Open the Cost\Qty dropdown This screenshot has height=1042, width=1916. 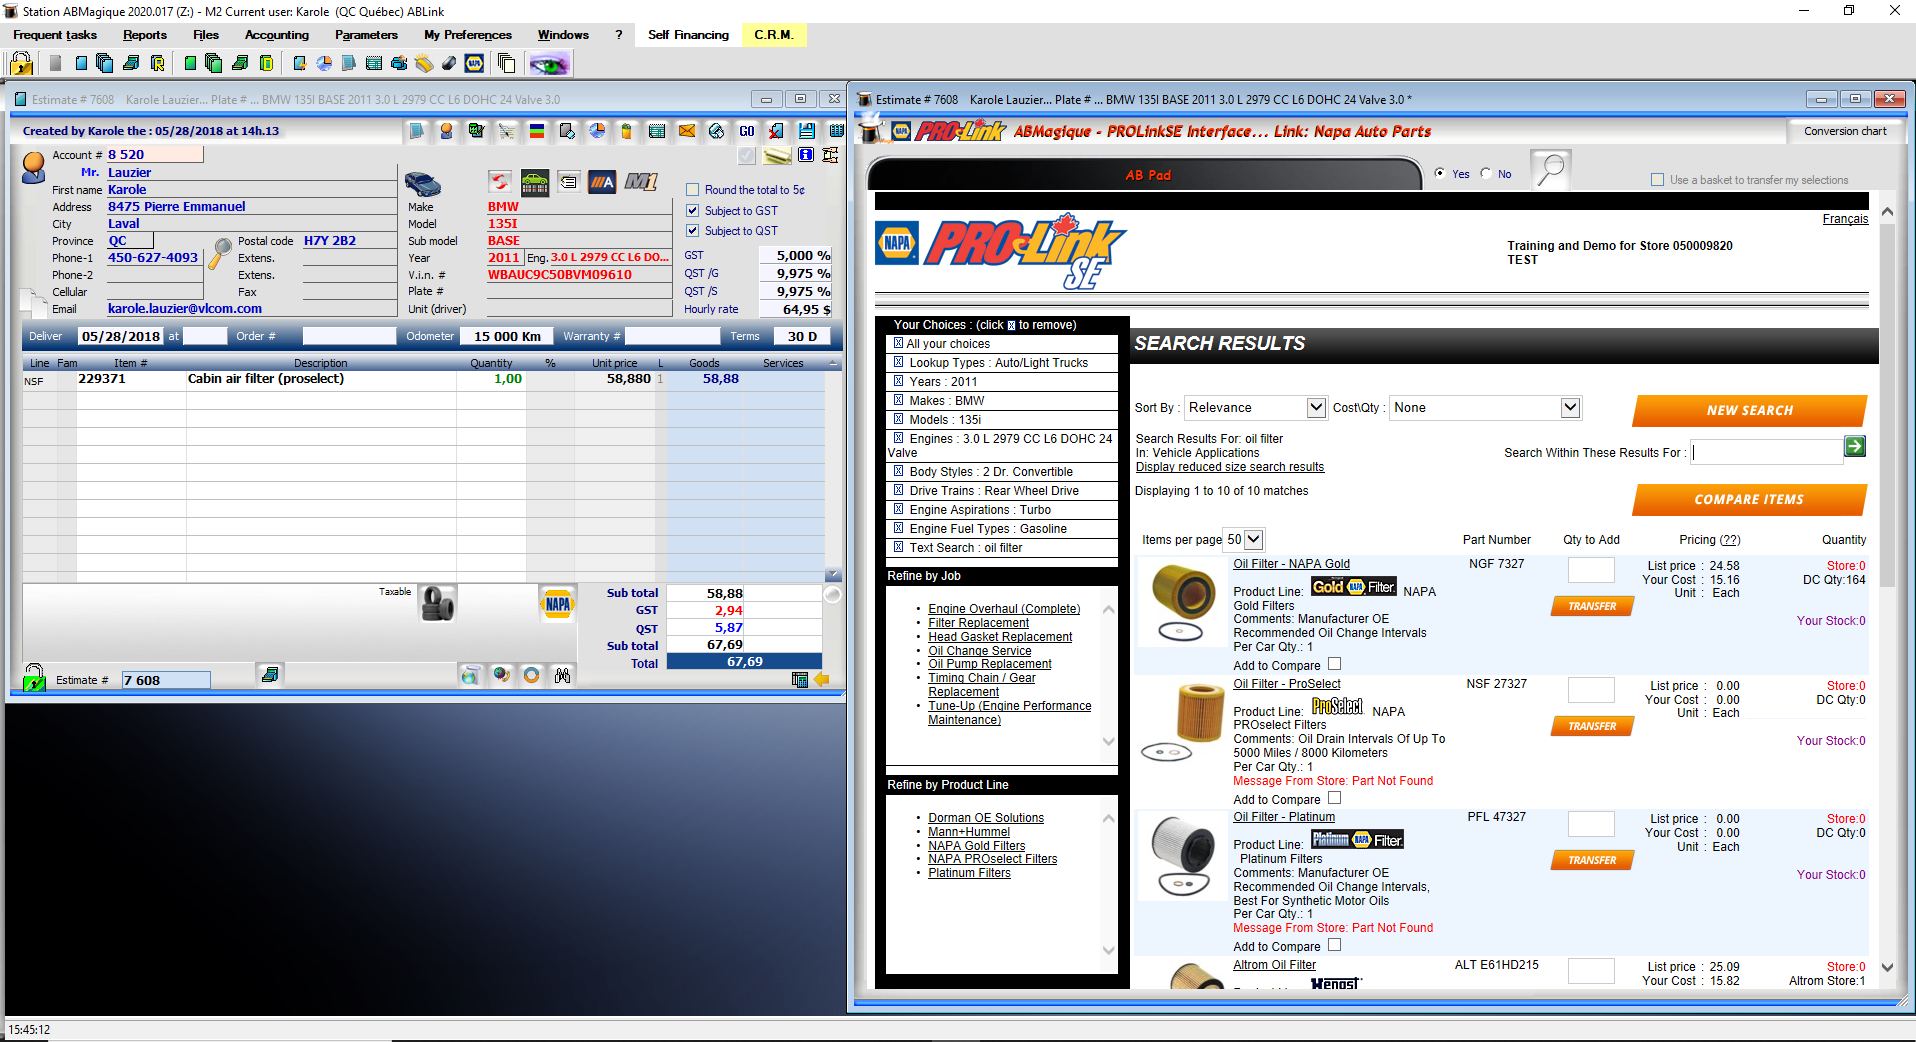tap(1568, 407)
